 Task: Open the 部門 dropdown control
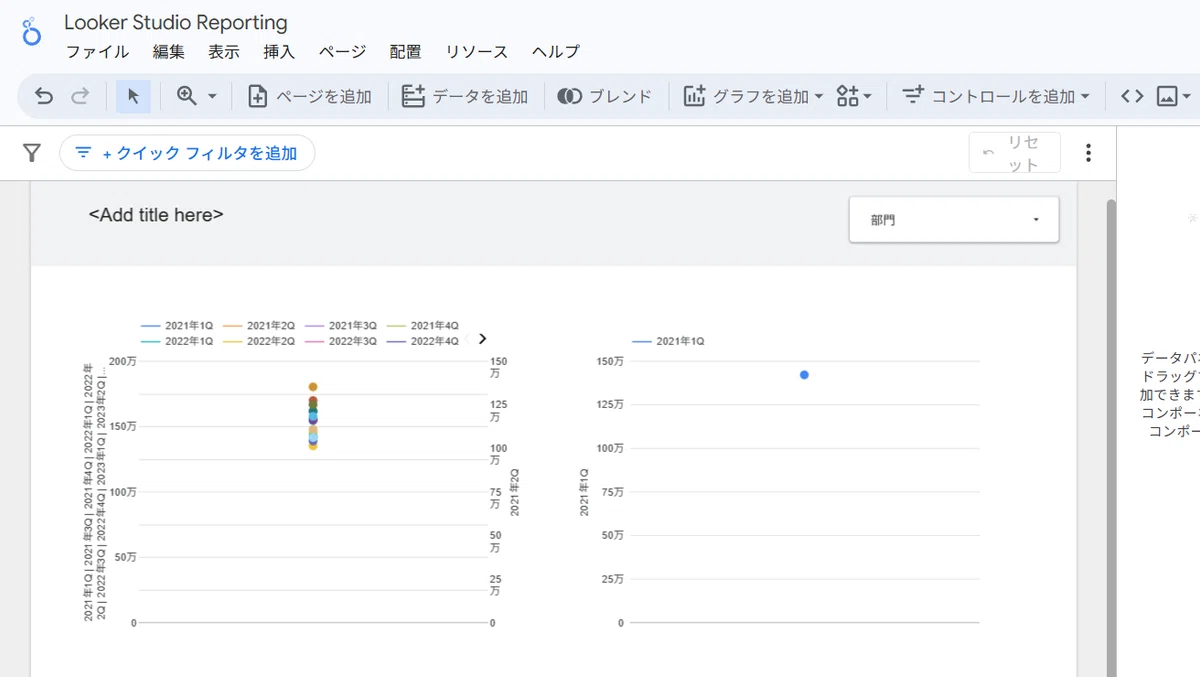[954, 220]
